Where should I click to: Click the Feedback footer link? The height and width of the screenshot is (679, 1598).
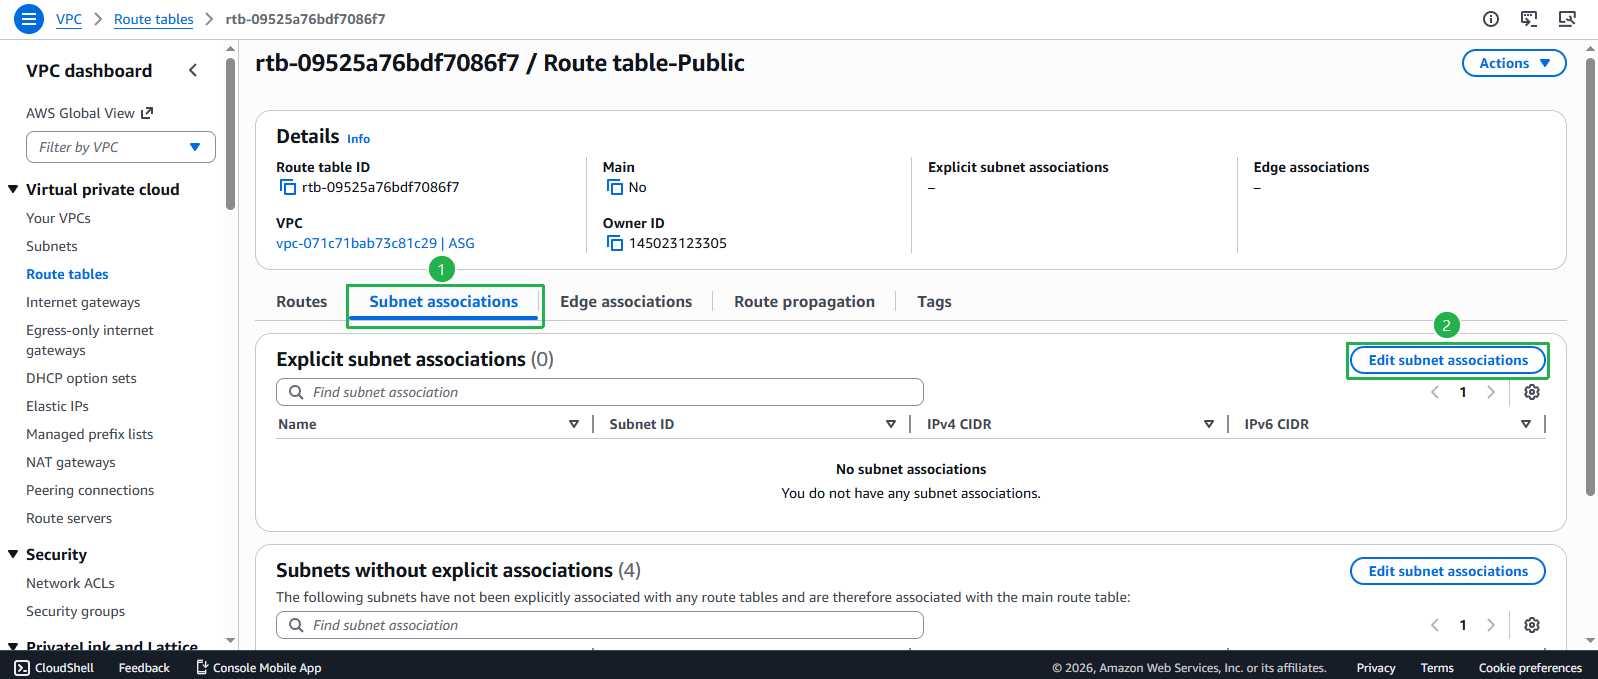pos(144,667)
